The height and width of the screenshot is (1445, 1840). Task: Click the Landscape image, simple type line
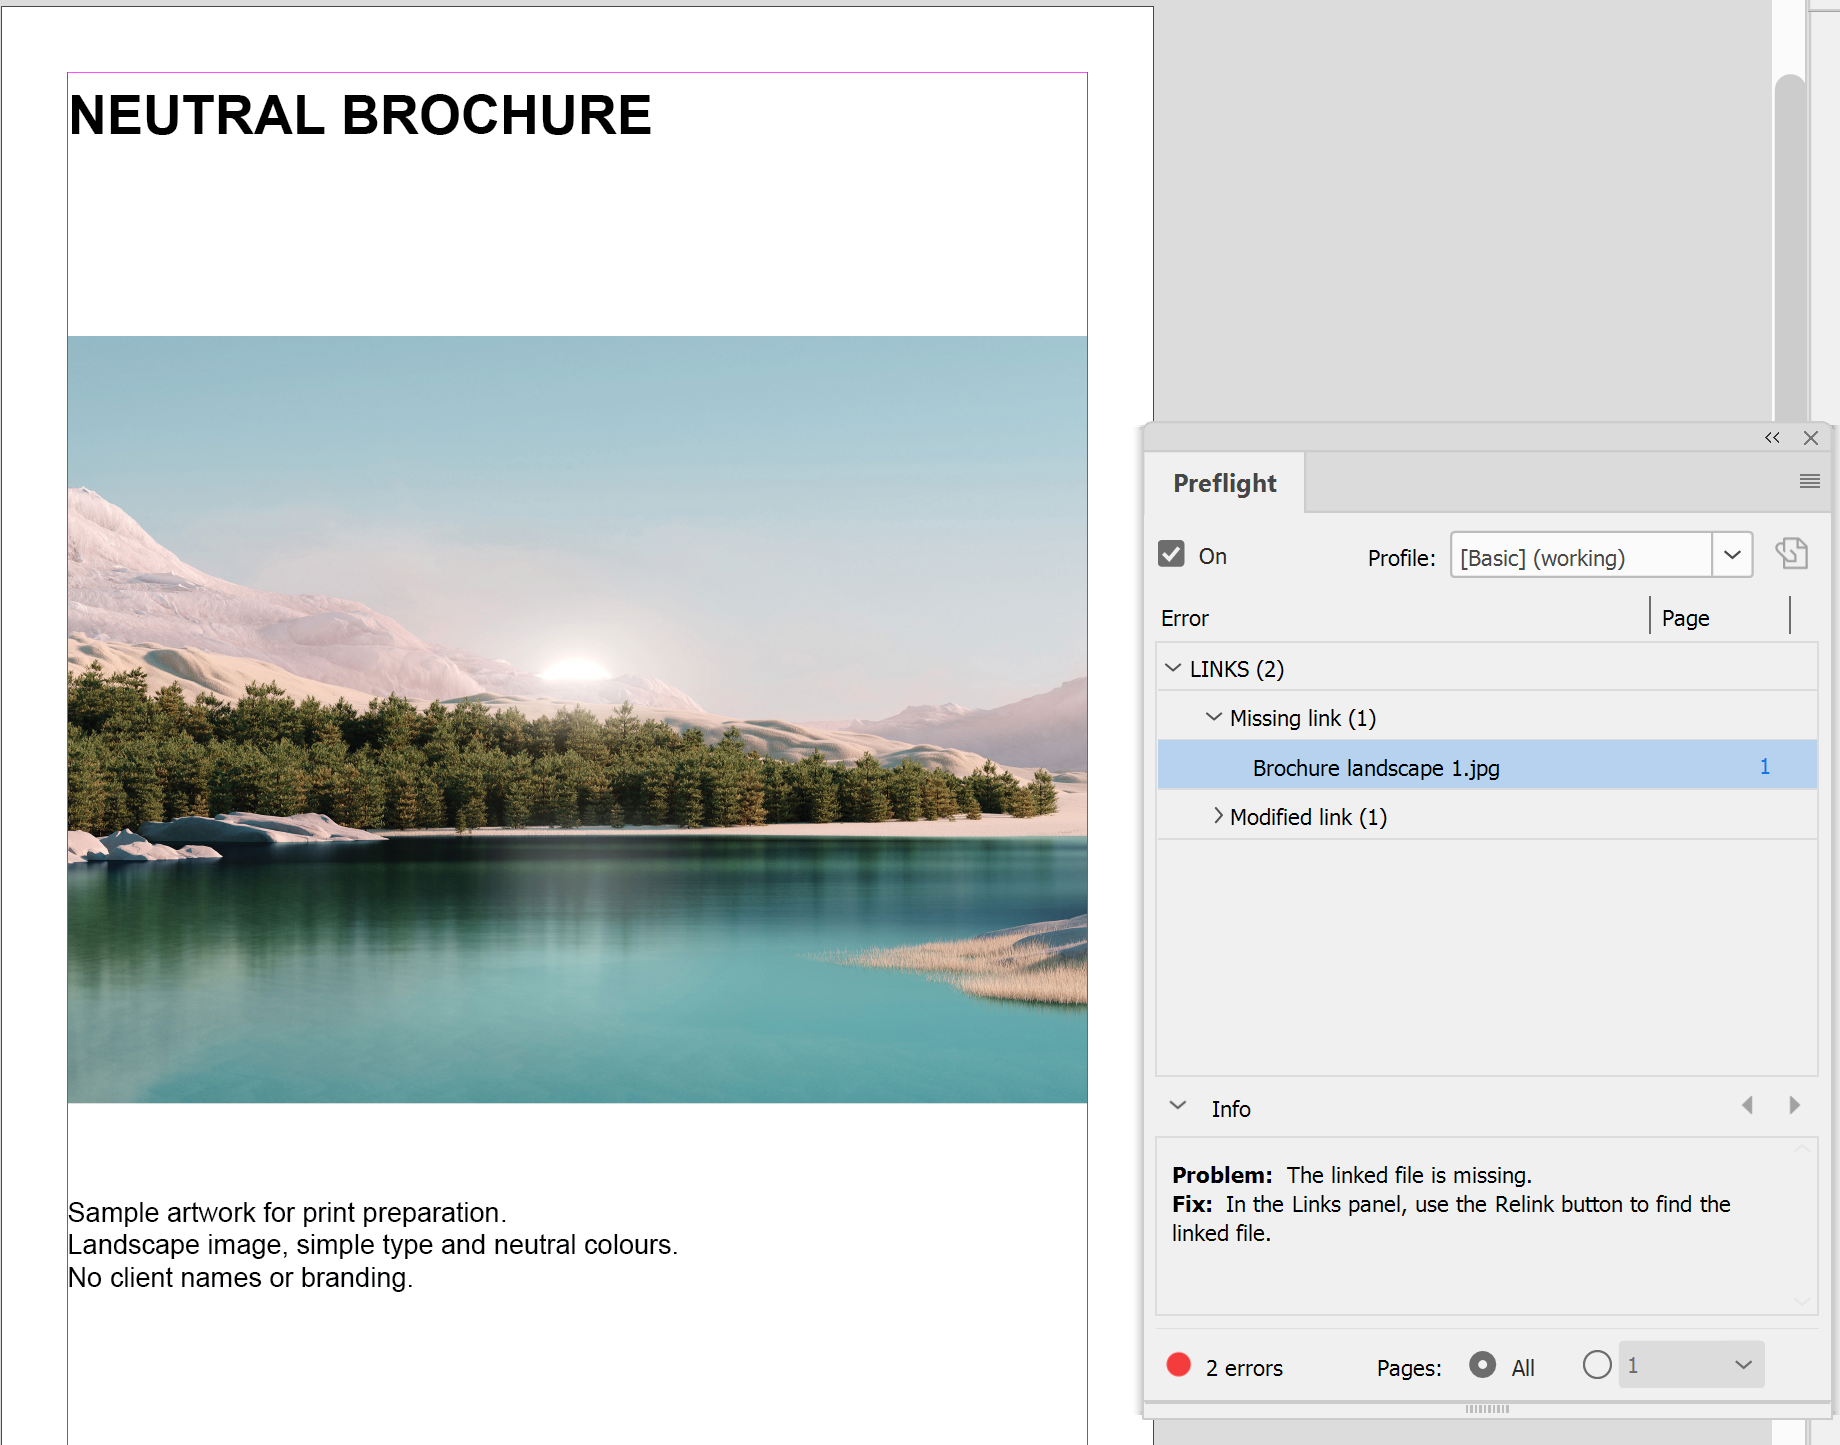(373, 1245)
